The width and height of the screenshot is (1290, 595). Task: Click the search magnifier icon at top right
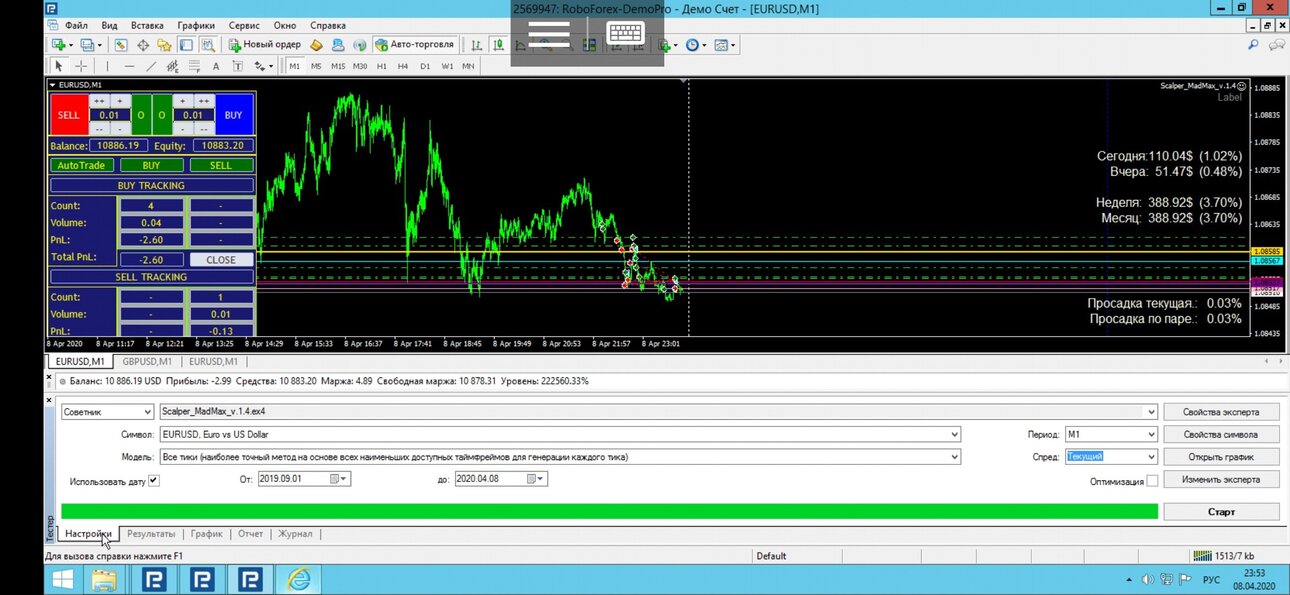[1253, 45]
